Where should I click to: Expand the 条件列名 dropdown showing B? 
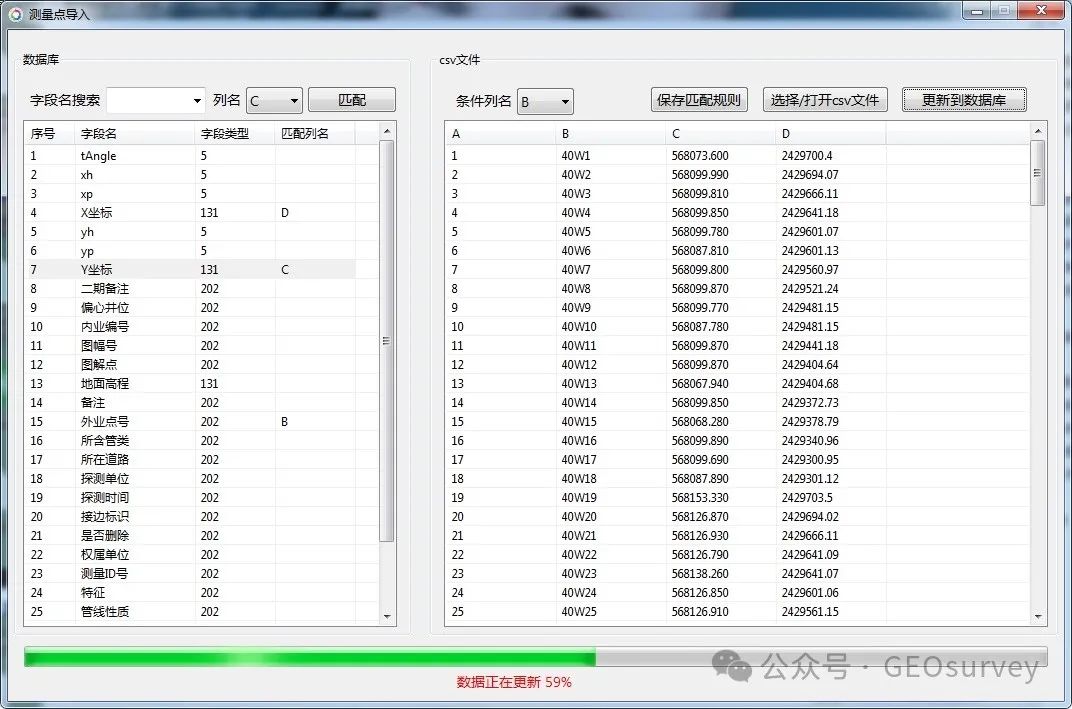coord(545,102)
